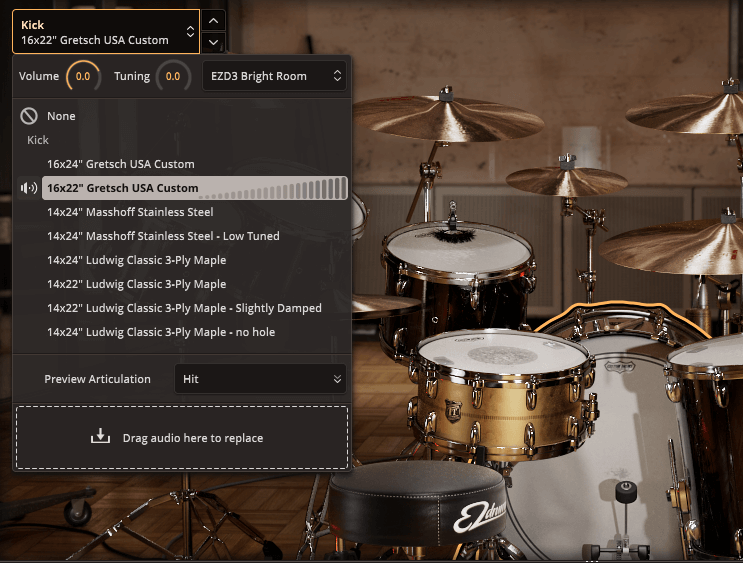Click the Preview Articulation label
This screenshot has height=563, width=743.
(98, 379)
